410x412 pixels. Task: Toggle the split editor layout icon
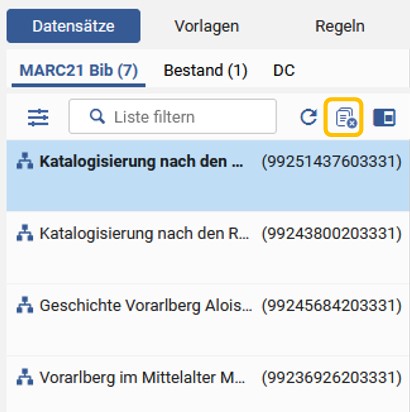[384, 117]
